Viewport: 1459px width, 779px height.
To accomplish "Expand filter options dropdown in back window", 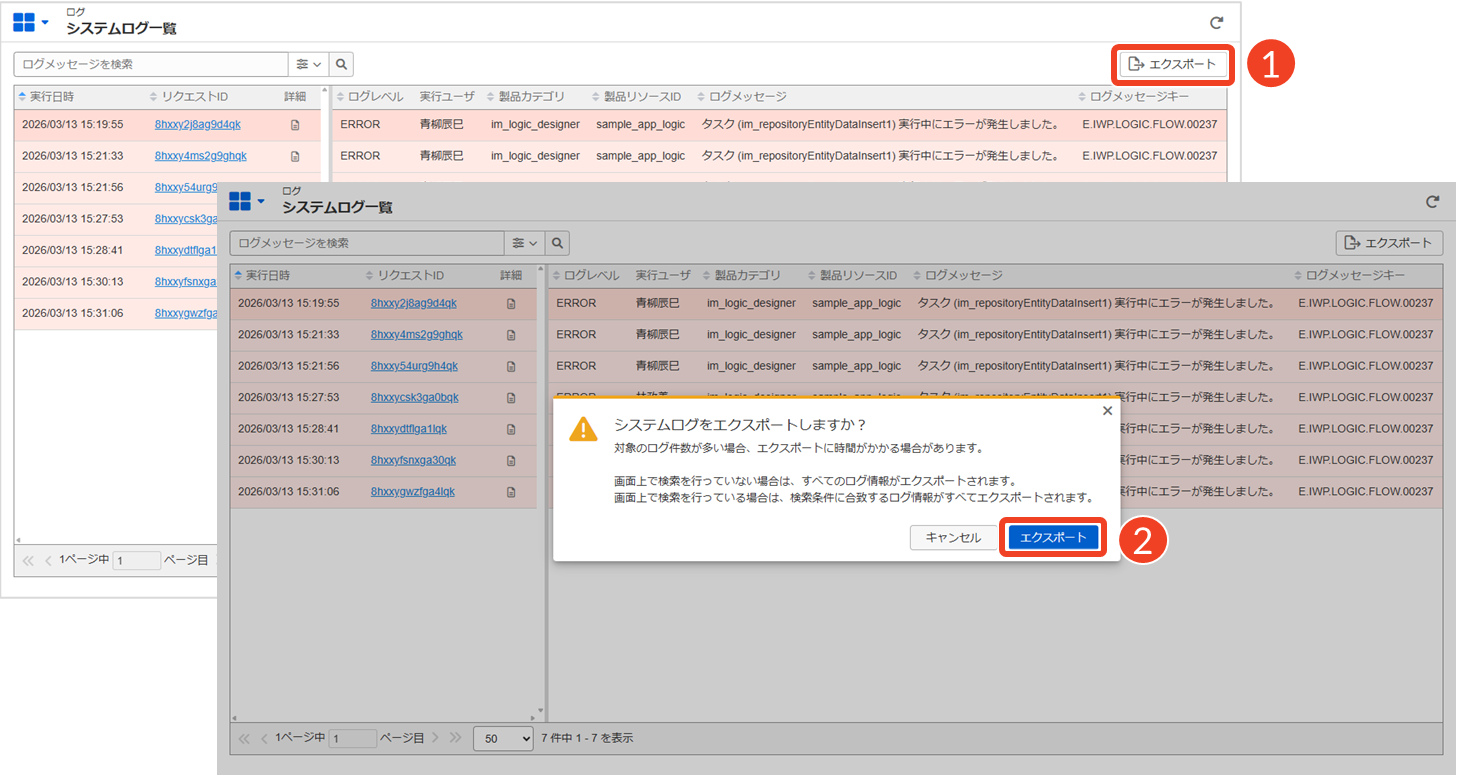I will pyautogui.click(x=309, y=64).
